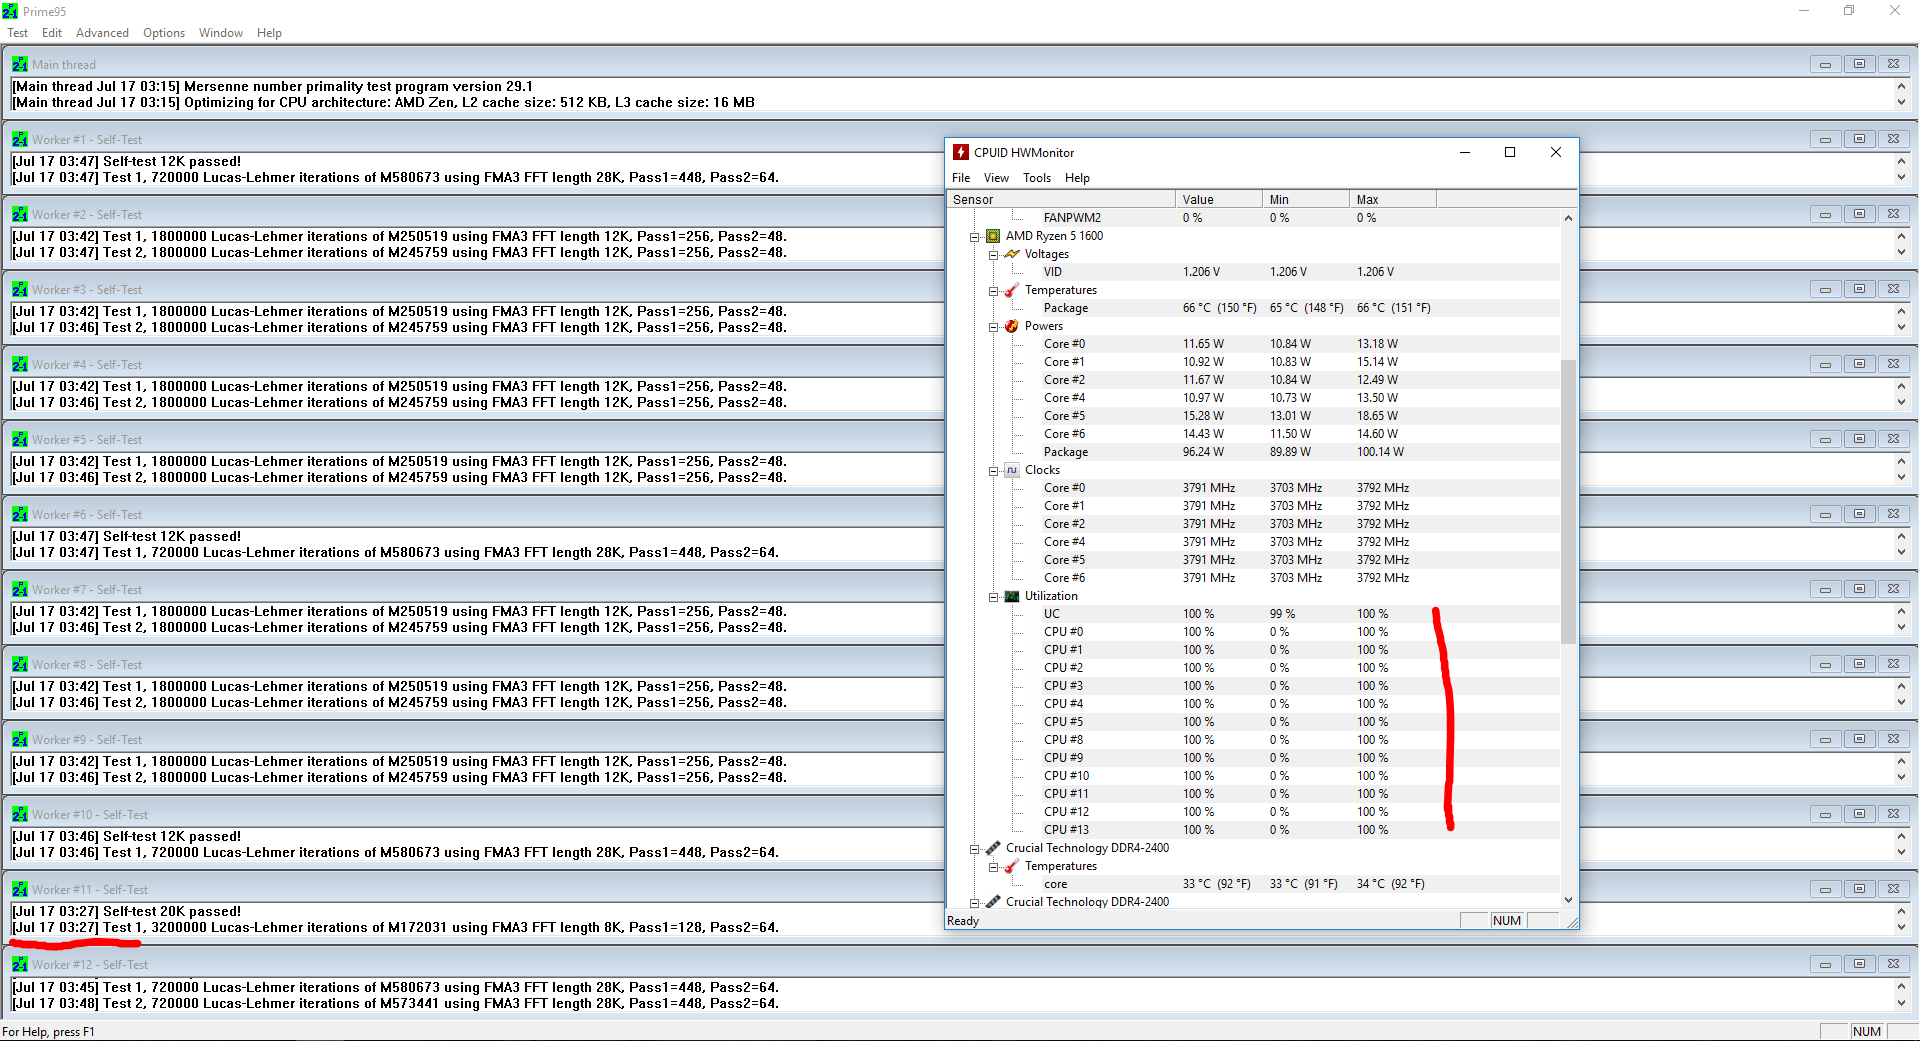This screenshot has width=1920, height=1041.
Task: Open HWMonitor Help menu
Action: [1077, 178]
